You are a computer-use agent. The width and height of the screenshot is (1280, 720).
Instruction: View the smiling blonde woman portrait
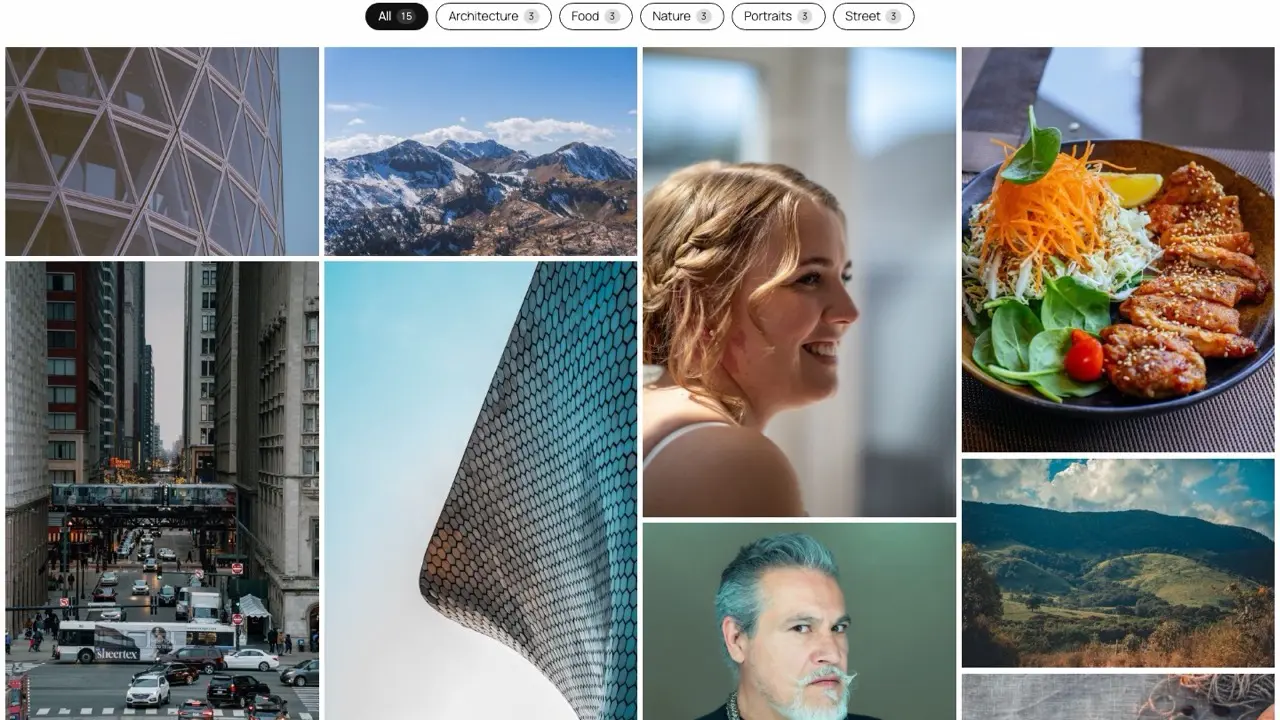pos(799,282)
